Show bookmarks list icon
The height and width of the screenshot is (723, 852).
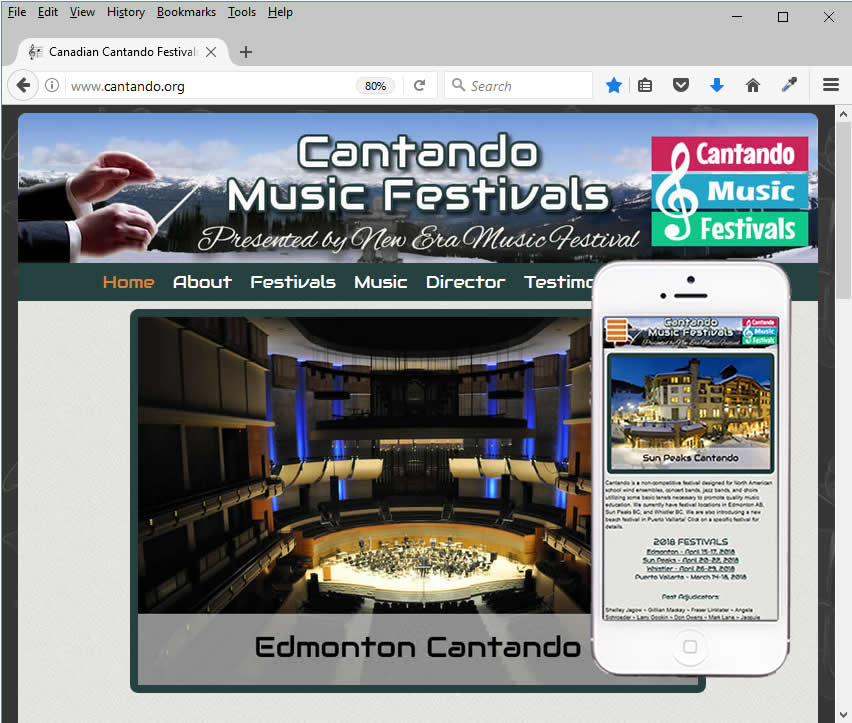(x=645, y=85)
